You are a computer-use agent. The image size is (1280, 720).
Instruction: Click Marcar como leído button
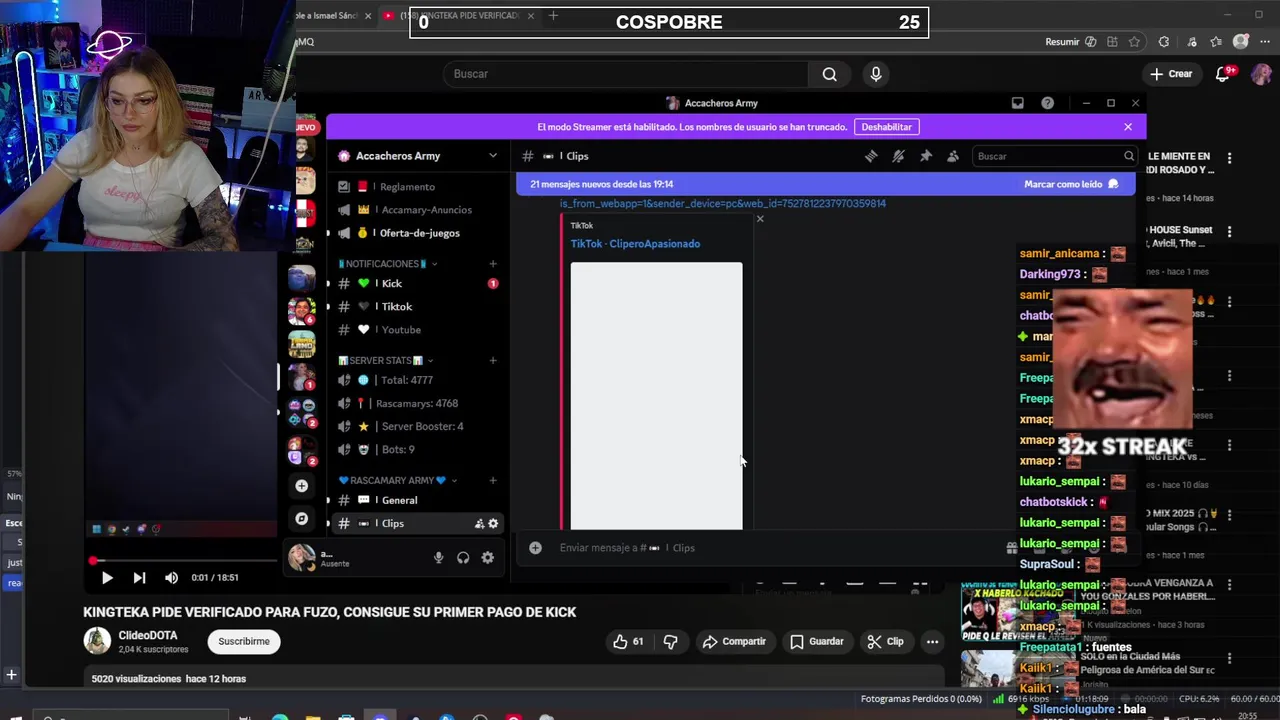pos(1070,184)
